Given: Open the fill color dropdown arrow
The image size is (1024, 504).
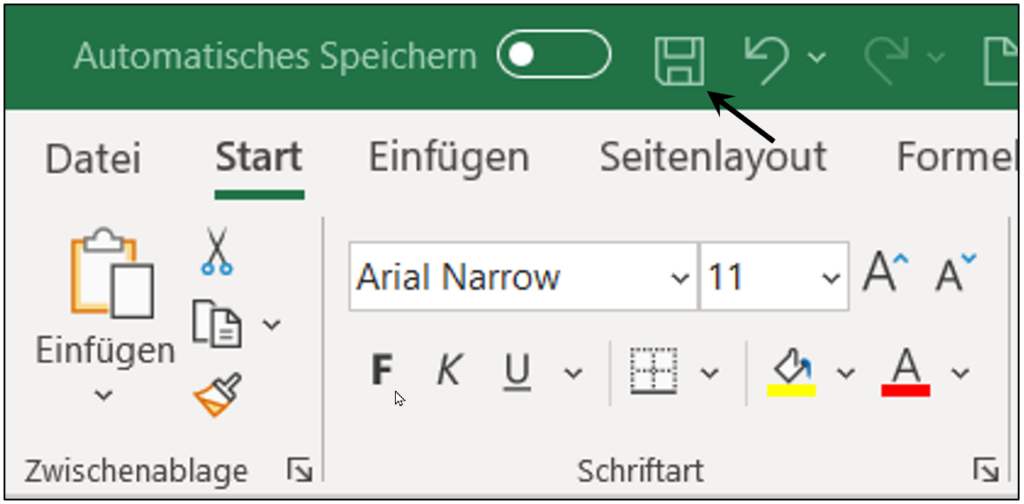Looking at the screenshot, I should (x=846, y=373).
